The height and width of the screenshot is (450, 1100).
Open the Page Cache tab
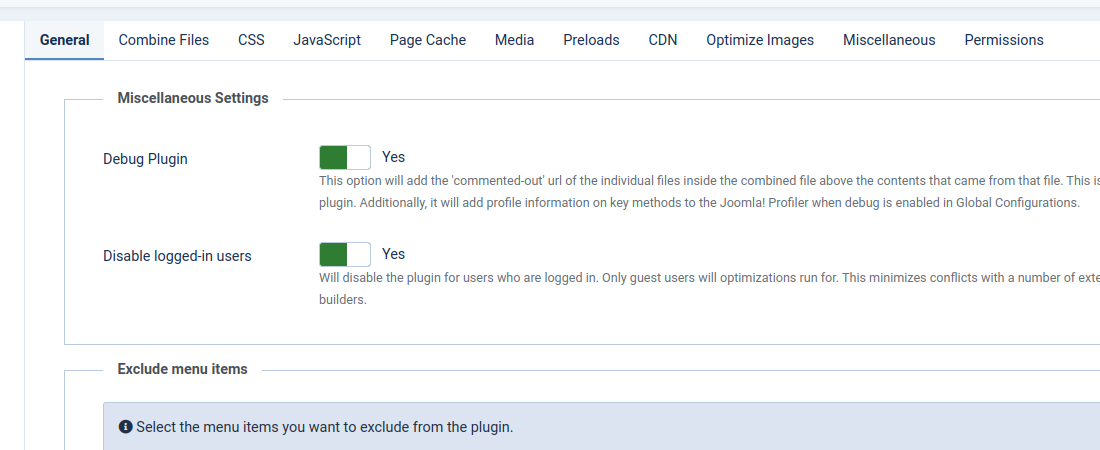click(428, 40)
